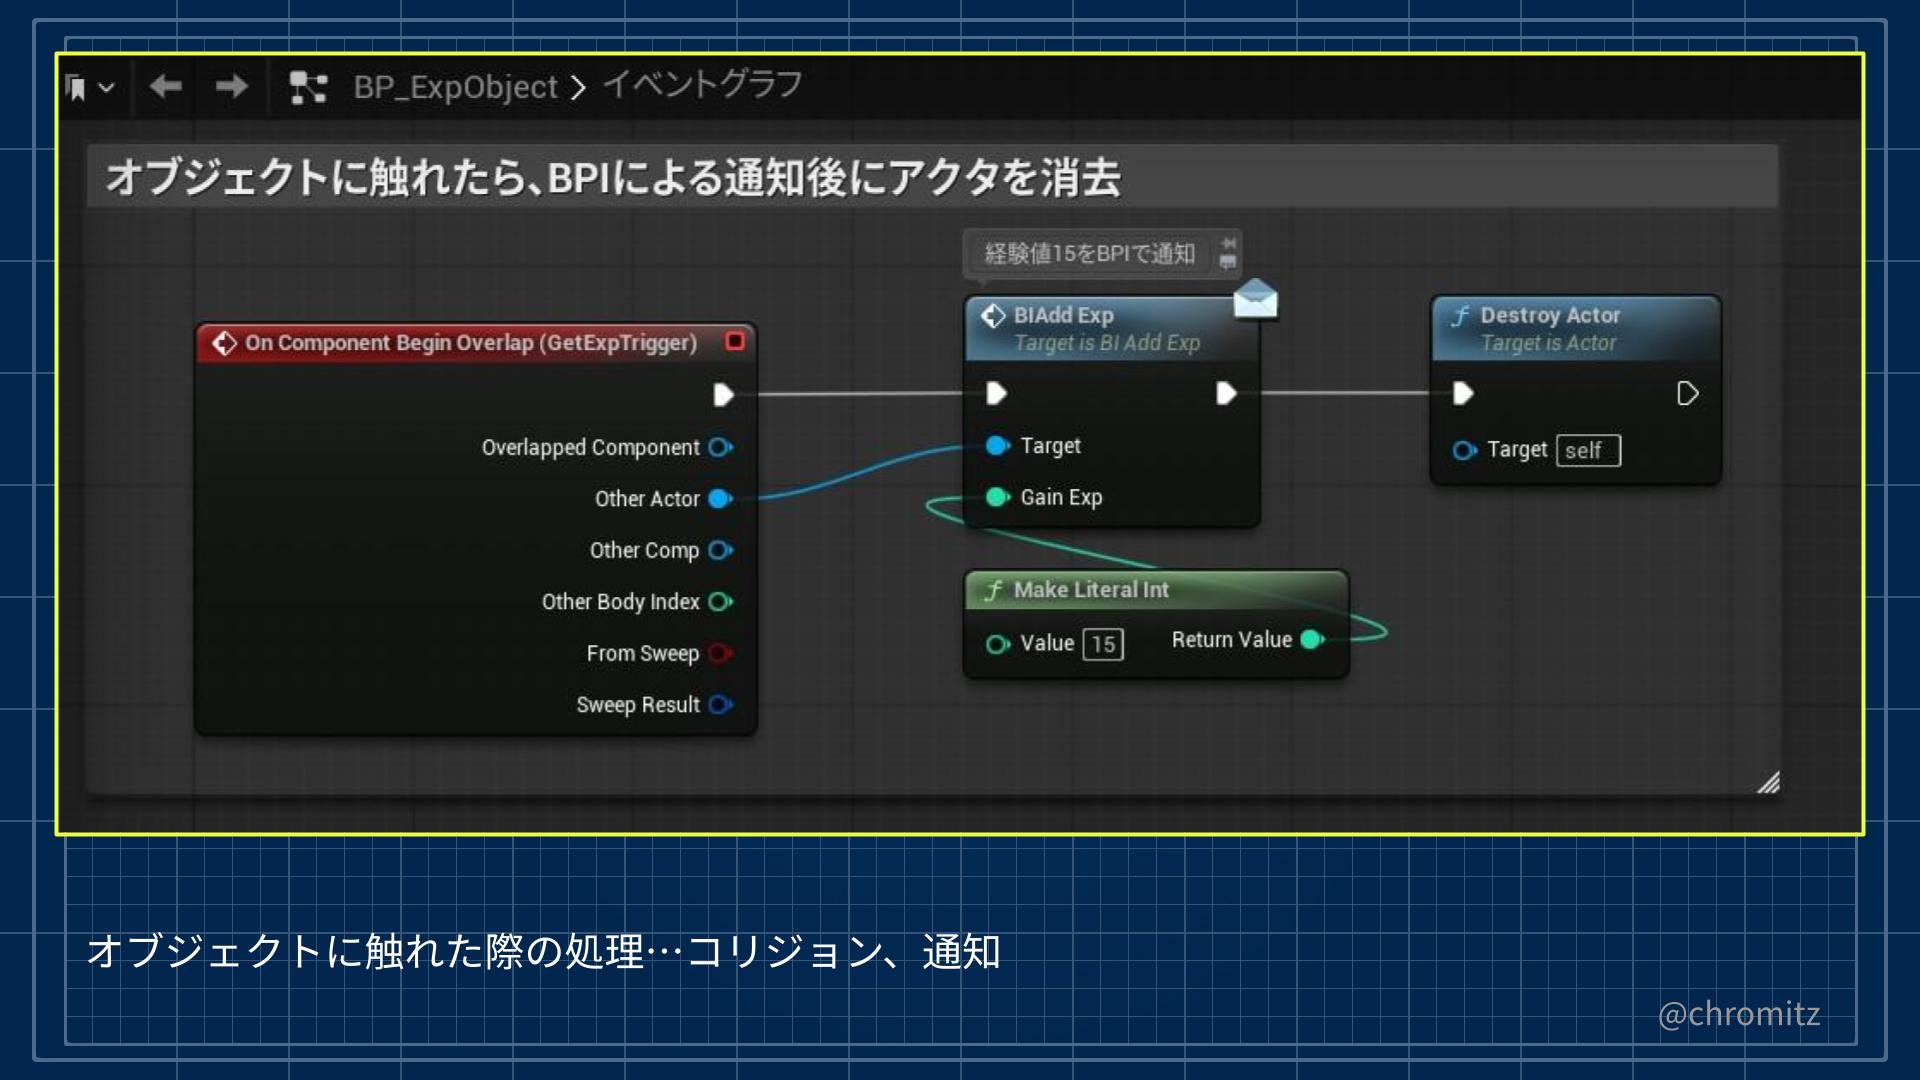Click the comment box title about BPI通知
The height and width of the screenshot is (1080, 1920).
click(x=614, y=177)
